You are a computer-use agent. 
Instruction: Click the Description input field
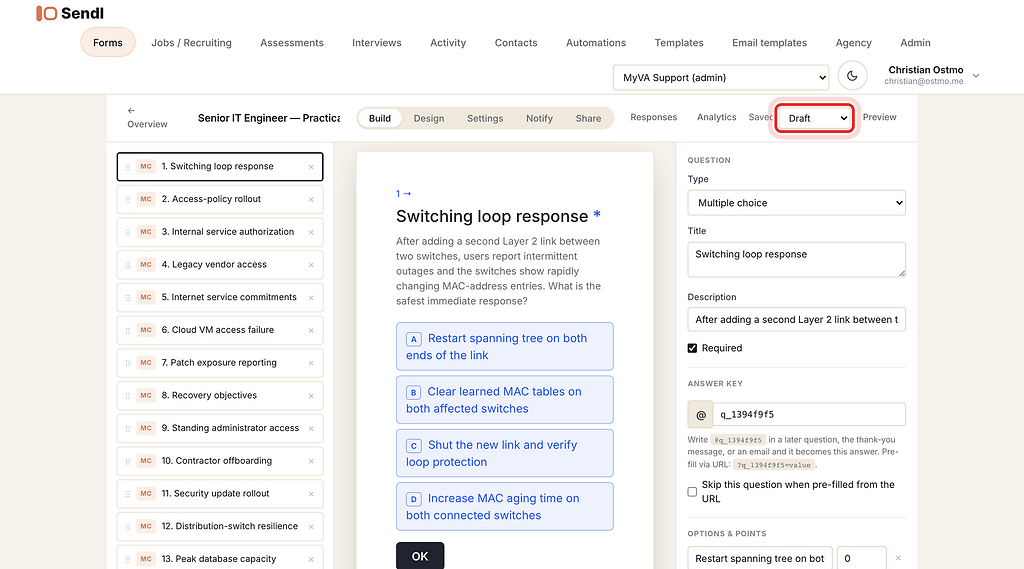point(797,319)
